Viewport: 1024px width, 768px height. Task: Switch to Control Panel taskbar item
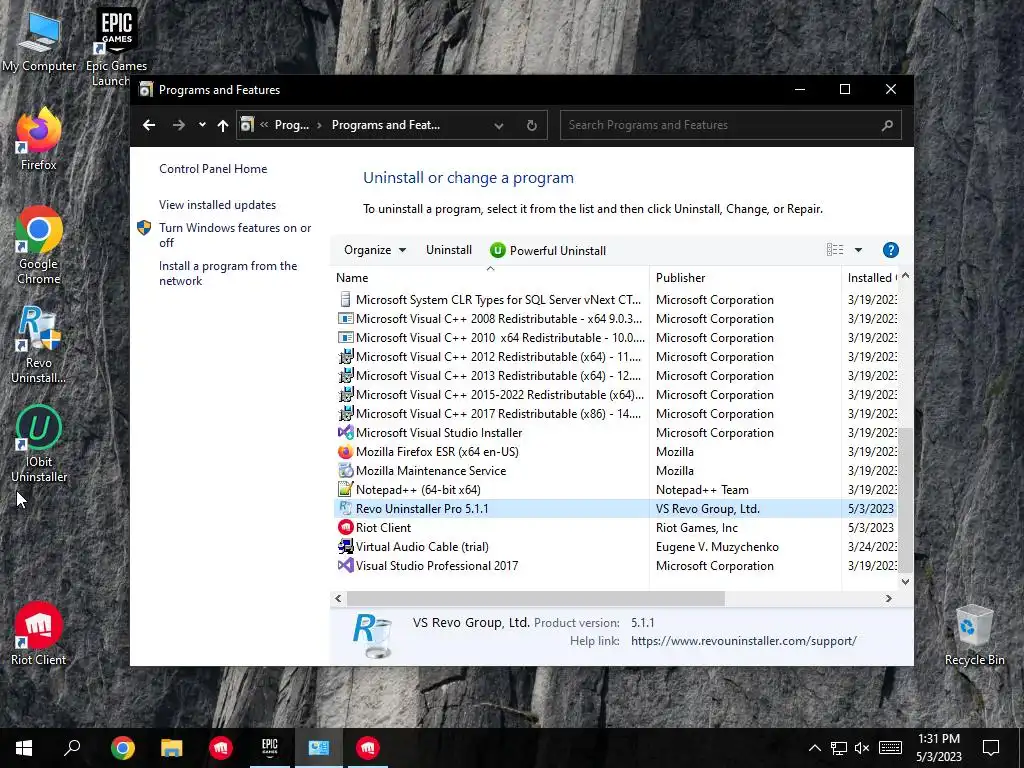pyautogui.click(x=319, y=748)
